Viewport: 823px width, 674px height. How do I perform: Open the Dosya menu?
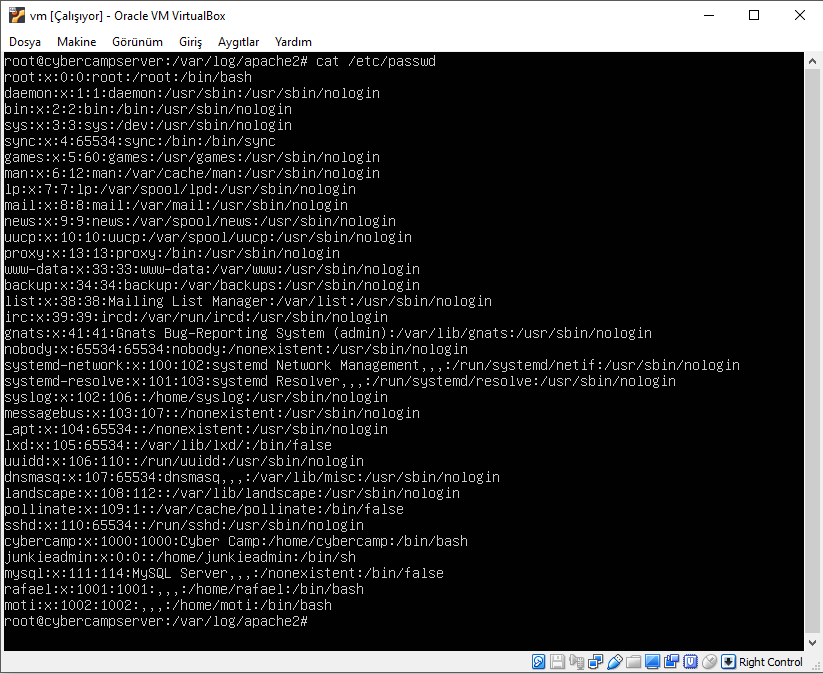[x=25, y=42]
